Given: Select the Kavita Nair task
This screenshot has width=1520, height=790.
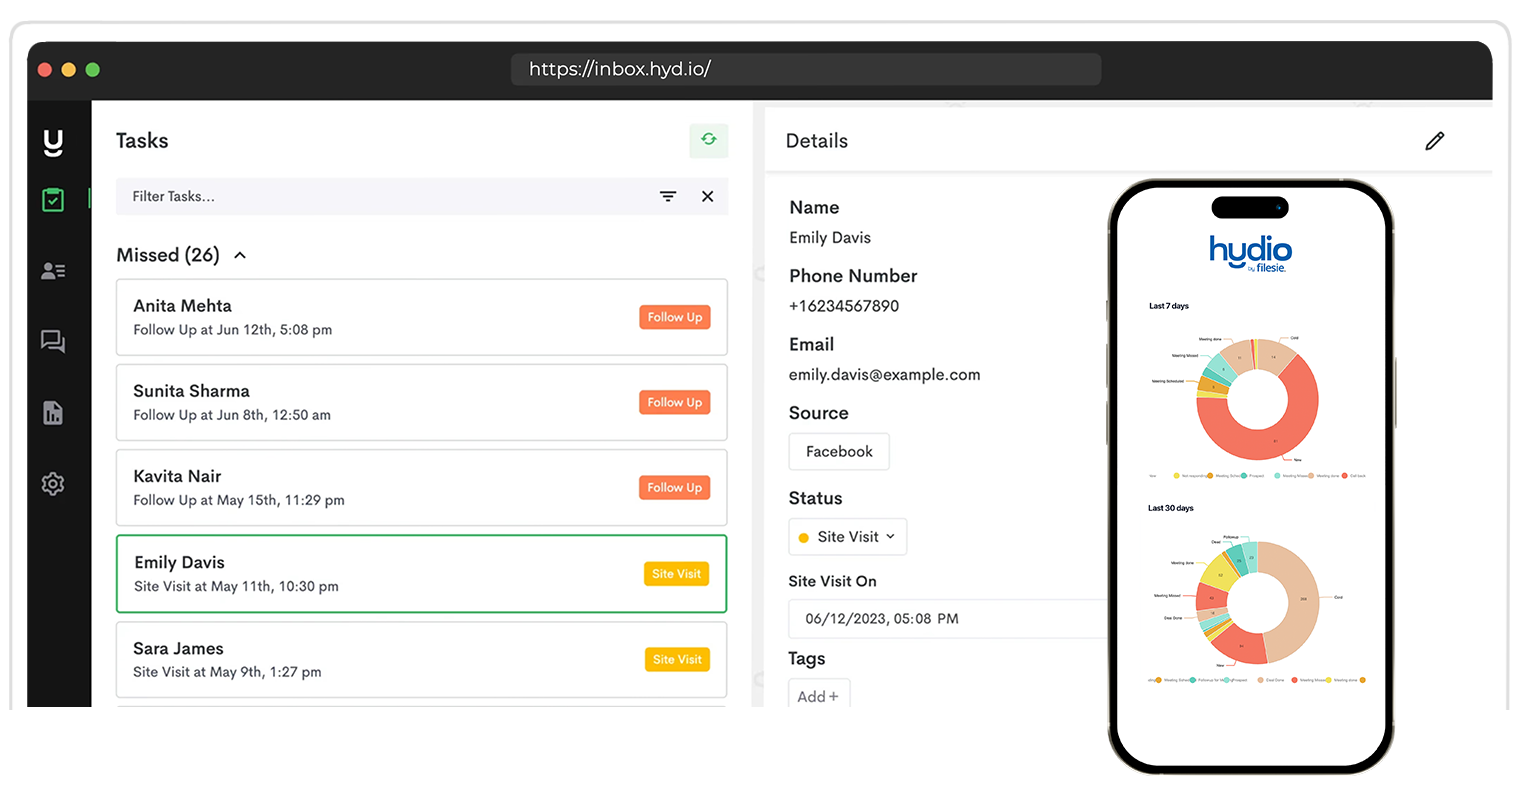Looking at the screenshot, I should (421, 488).
